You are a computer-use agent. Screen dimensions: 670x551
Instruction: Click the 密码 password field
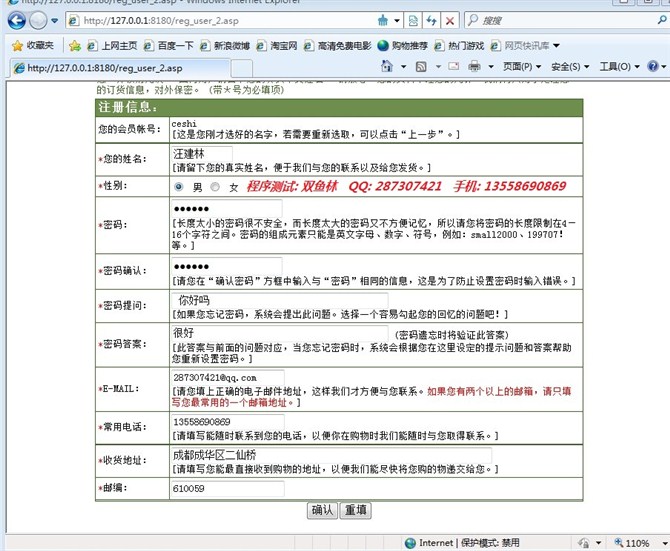tap(226, 208)
